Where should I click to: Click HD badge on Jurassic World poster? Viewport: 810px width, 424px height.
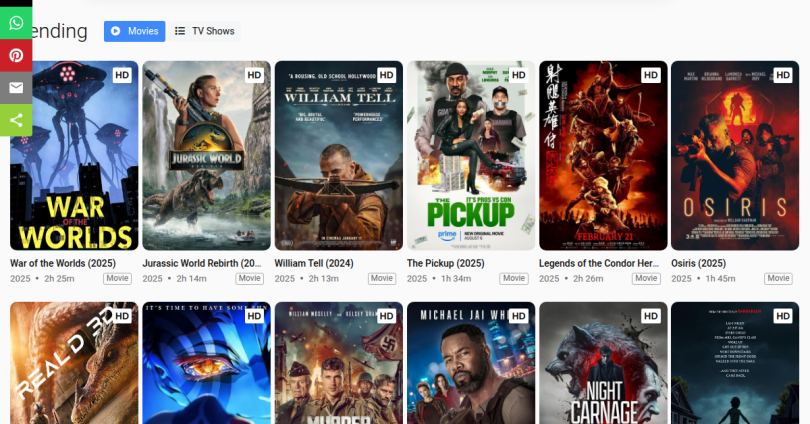(254, 75)
